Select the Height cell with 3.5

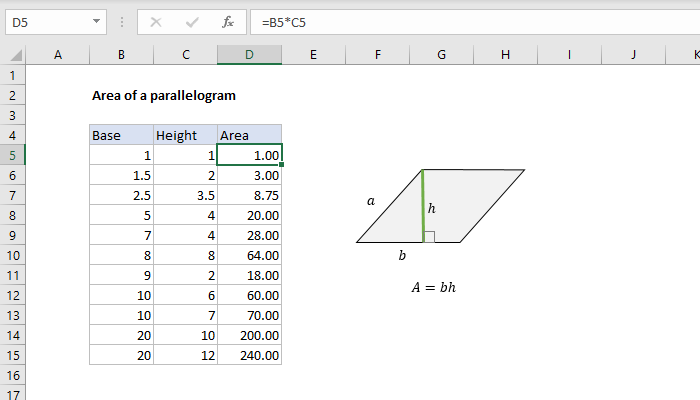(x=186, y=196)
